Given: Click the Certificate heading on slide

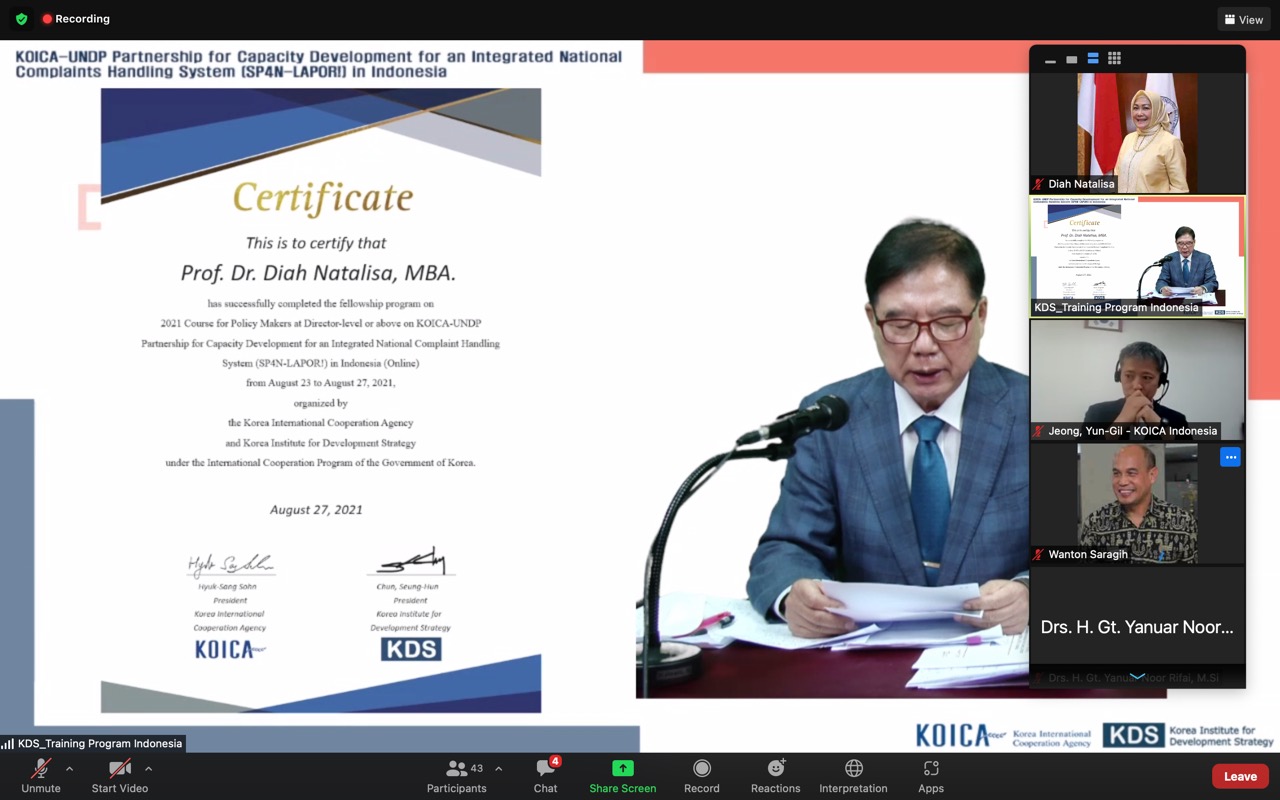Looking at the screenshot, I should (323, 198).
